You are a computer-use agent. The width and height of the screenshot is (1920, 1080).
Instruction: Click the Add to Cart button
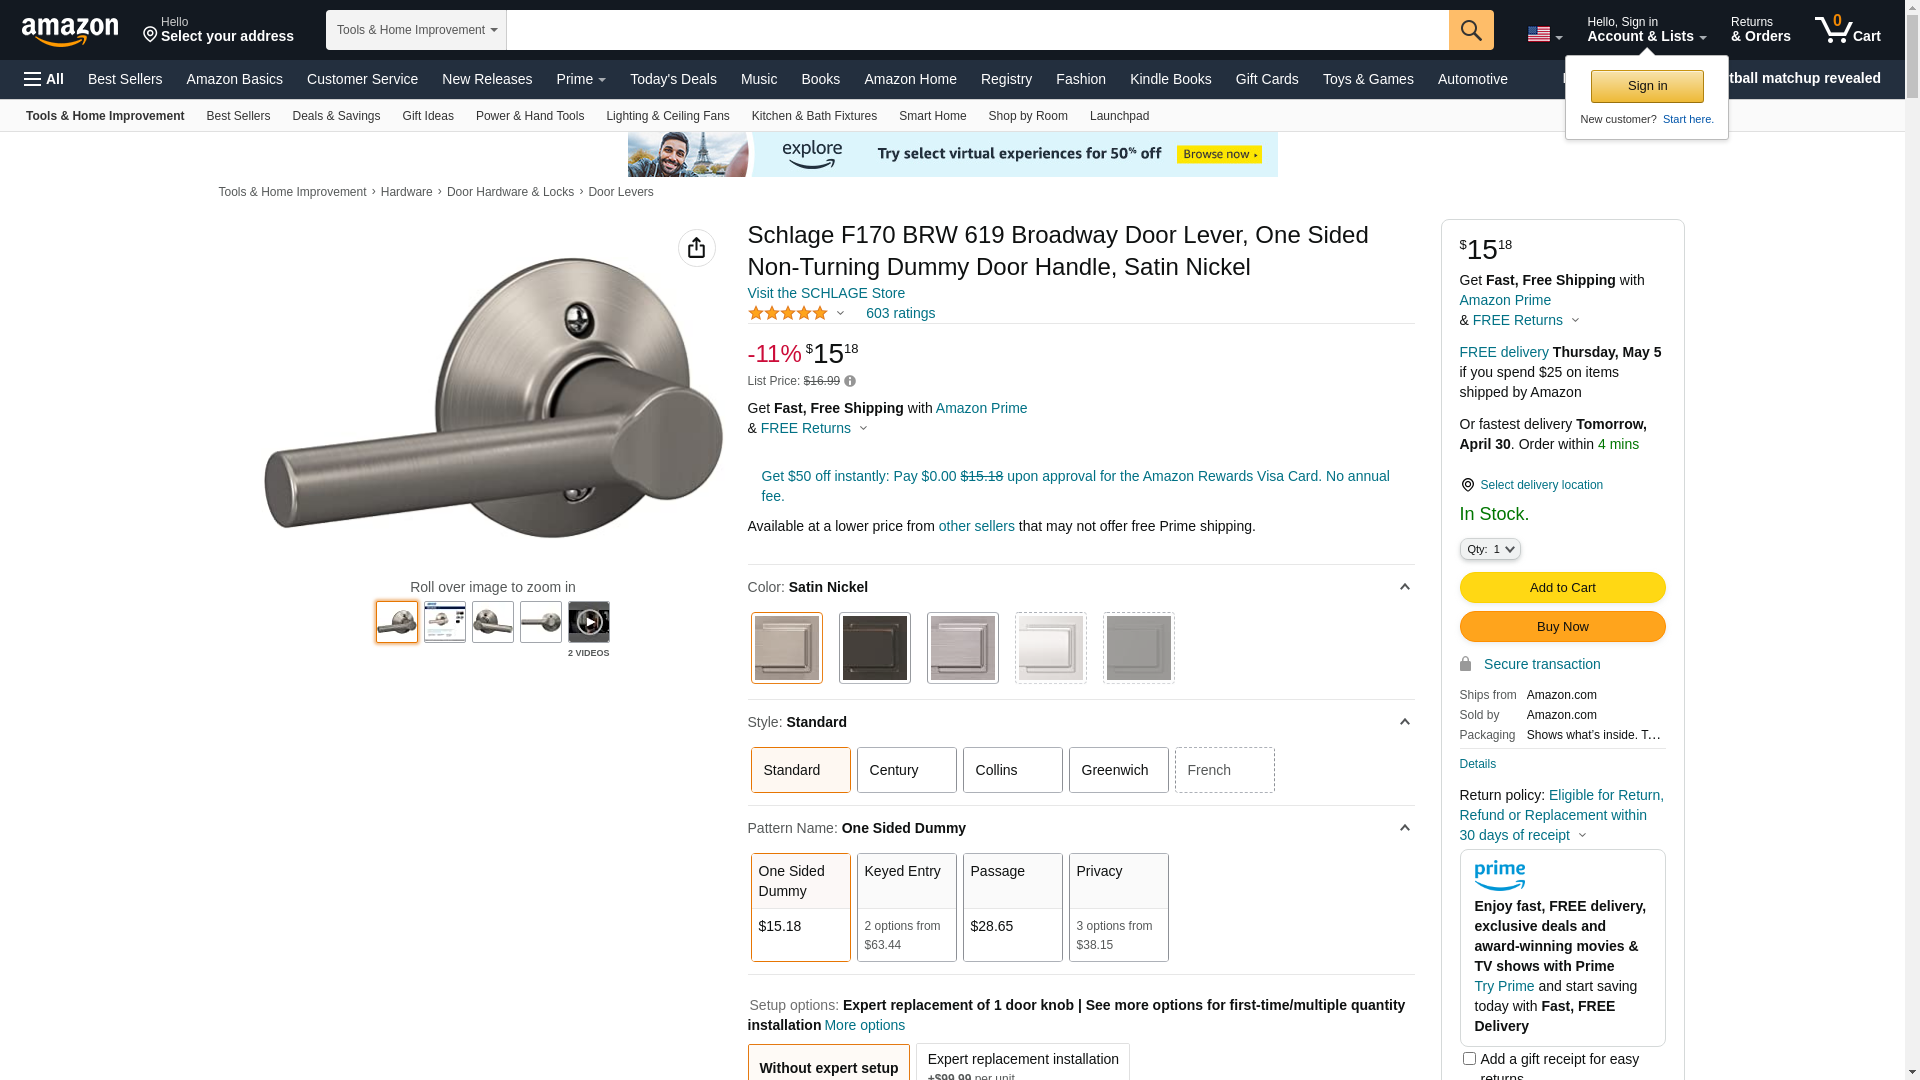[1563, 587]
